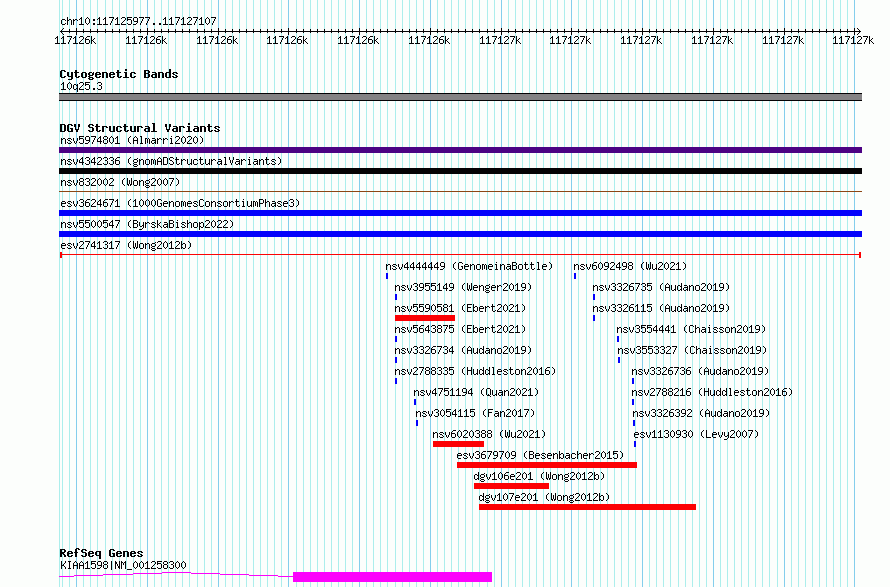This screenshot has height=587, width=890.
Task: Click the blue tick marker under esv1130930
Action: pyautogui.click(x=635, y=444)
